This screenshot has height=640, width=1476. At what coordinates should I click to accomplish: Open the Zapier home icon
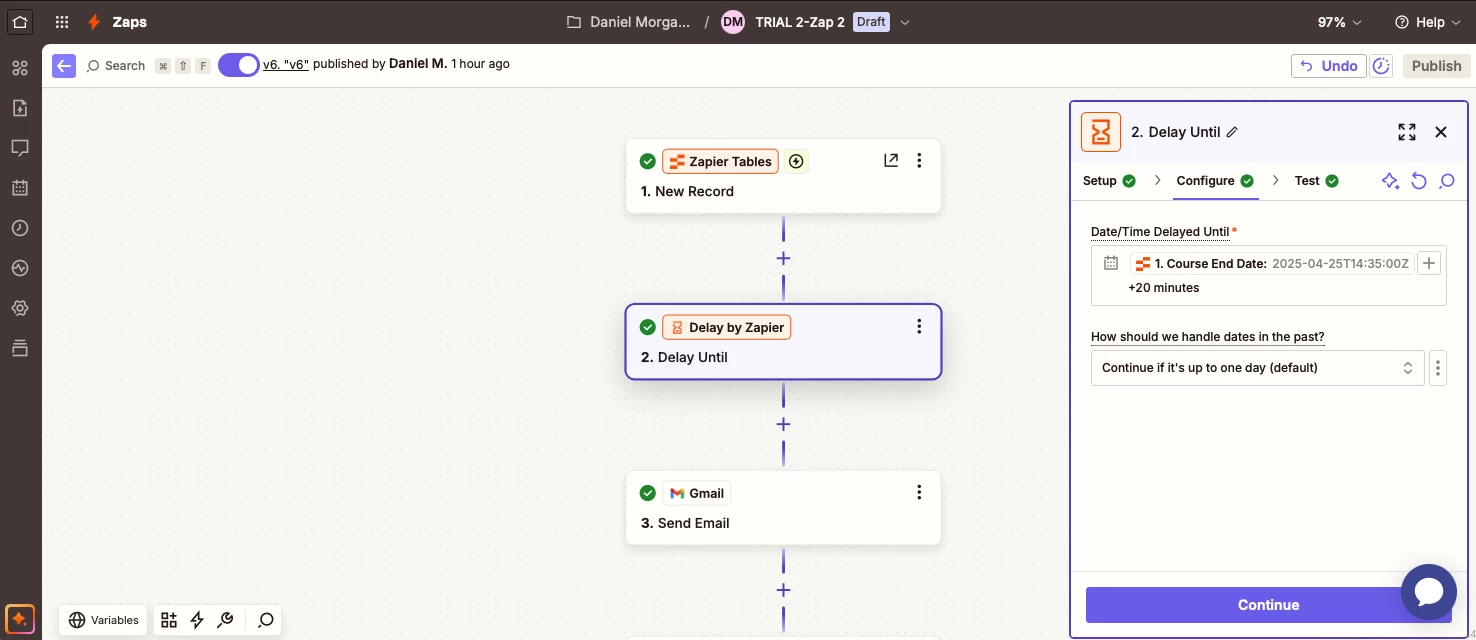[x=20, y=21]
